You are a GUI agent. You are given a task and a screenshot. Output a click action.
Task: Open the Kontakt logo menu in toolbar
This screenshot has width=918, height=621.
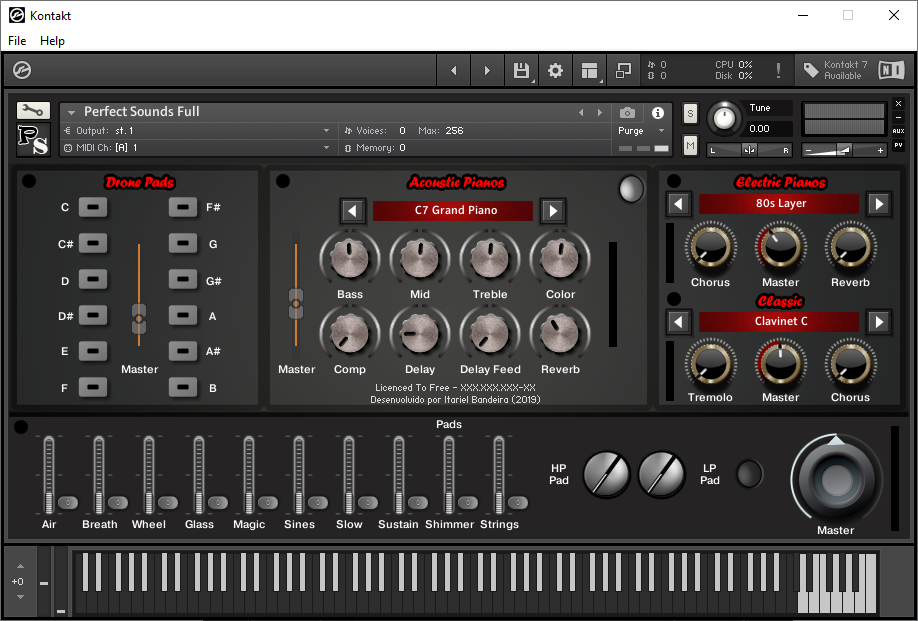[22, 70]
